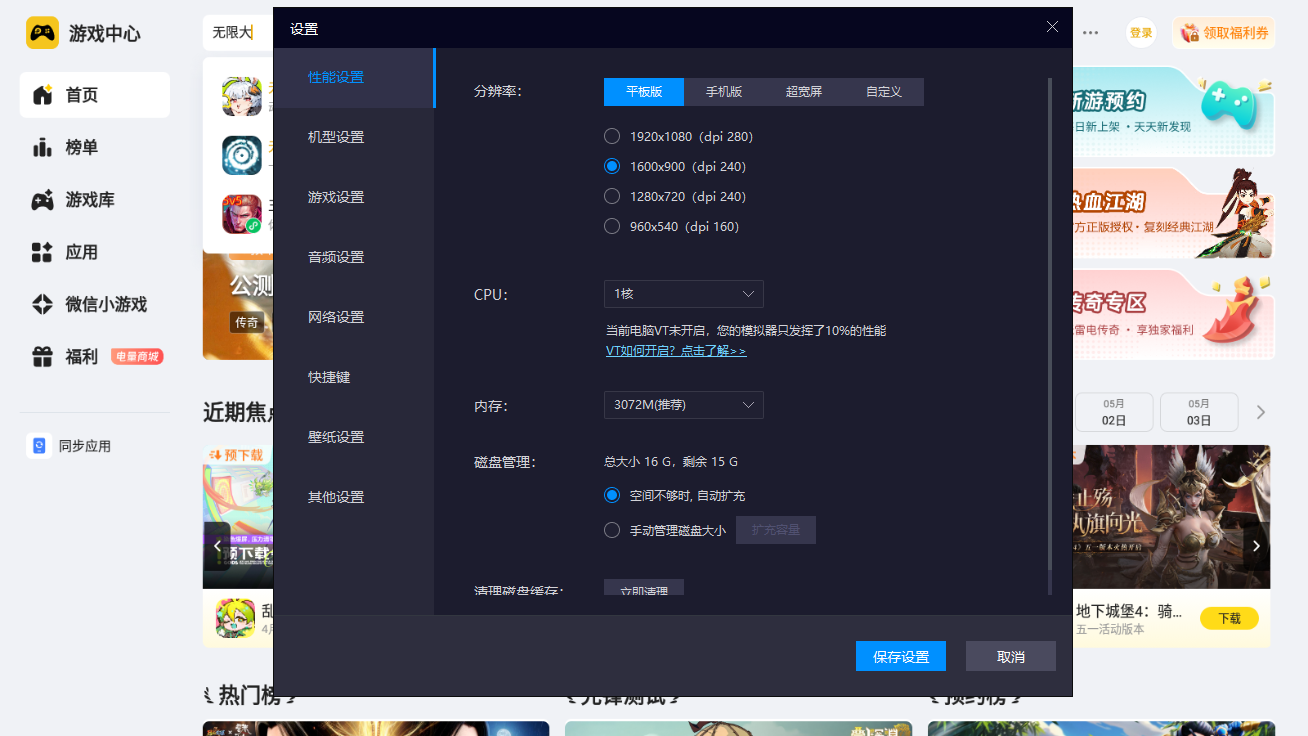Click the 同步应用 sync icon
Screen dimensions: 1308x736
[x=39, y=446]
